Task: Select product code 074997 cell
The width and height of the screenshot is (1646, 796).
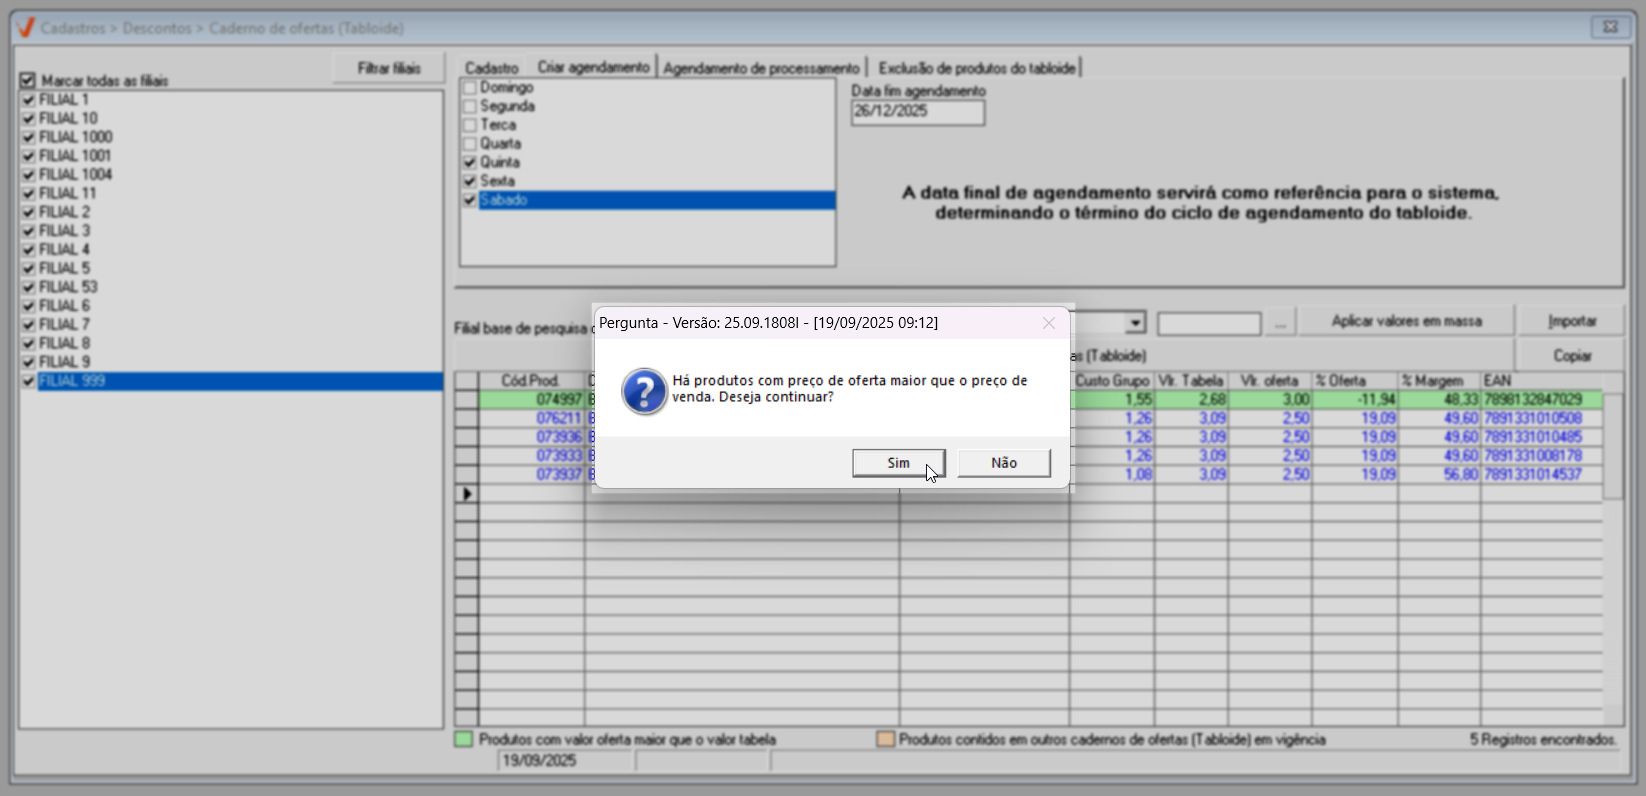Action: click(x=532, y=400)
